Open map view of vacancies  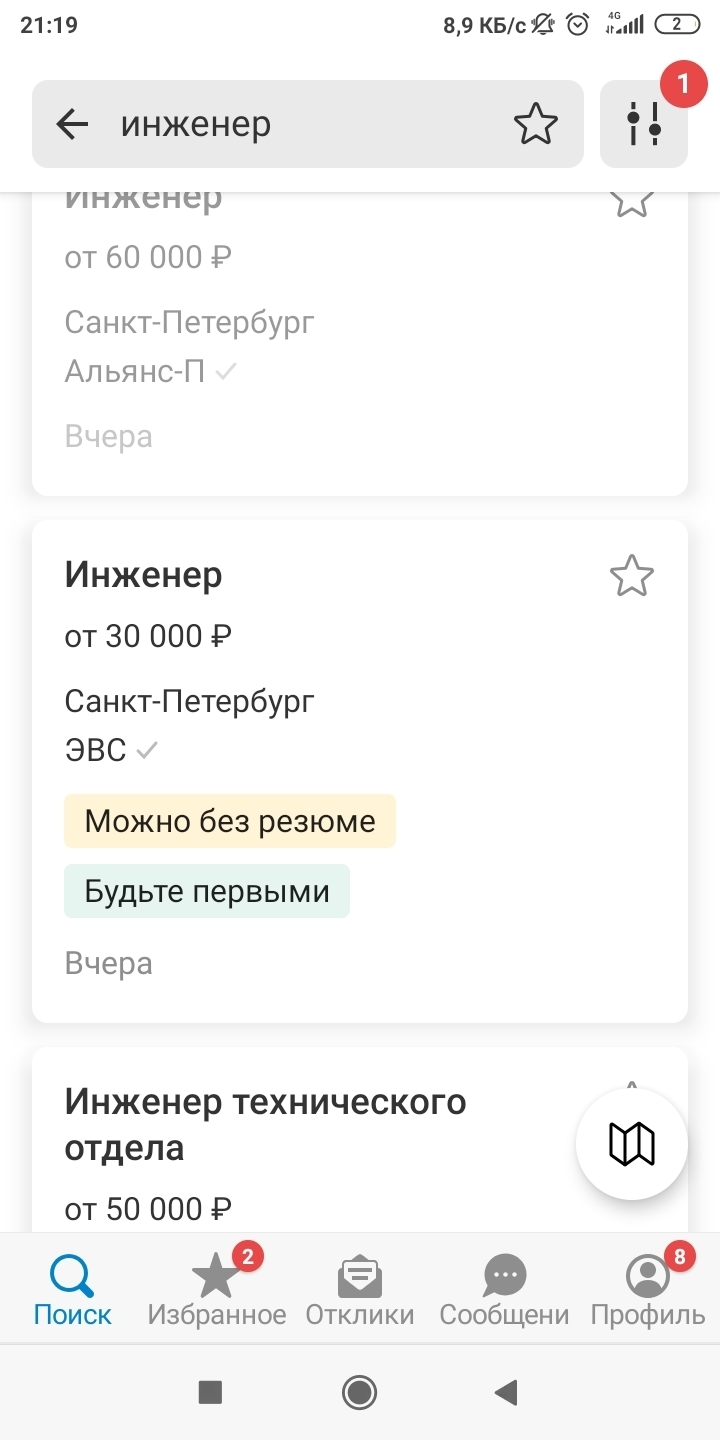point(631,1144)
